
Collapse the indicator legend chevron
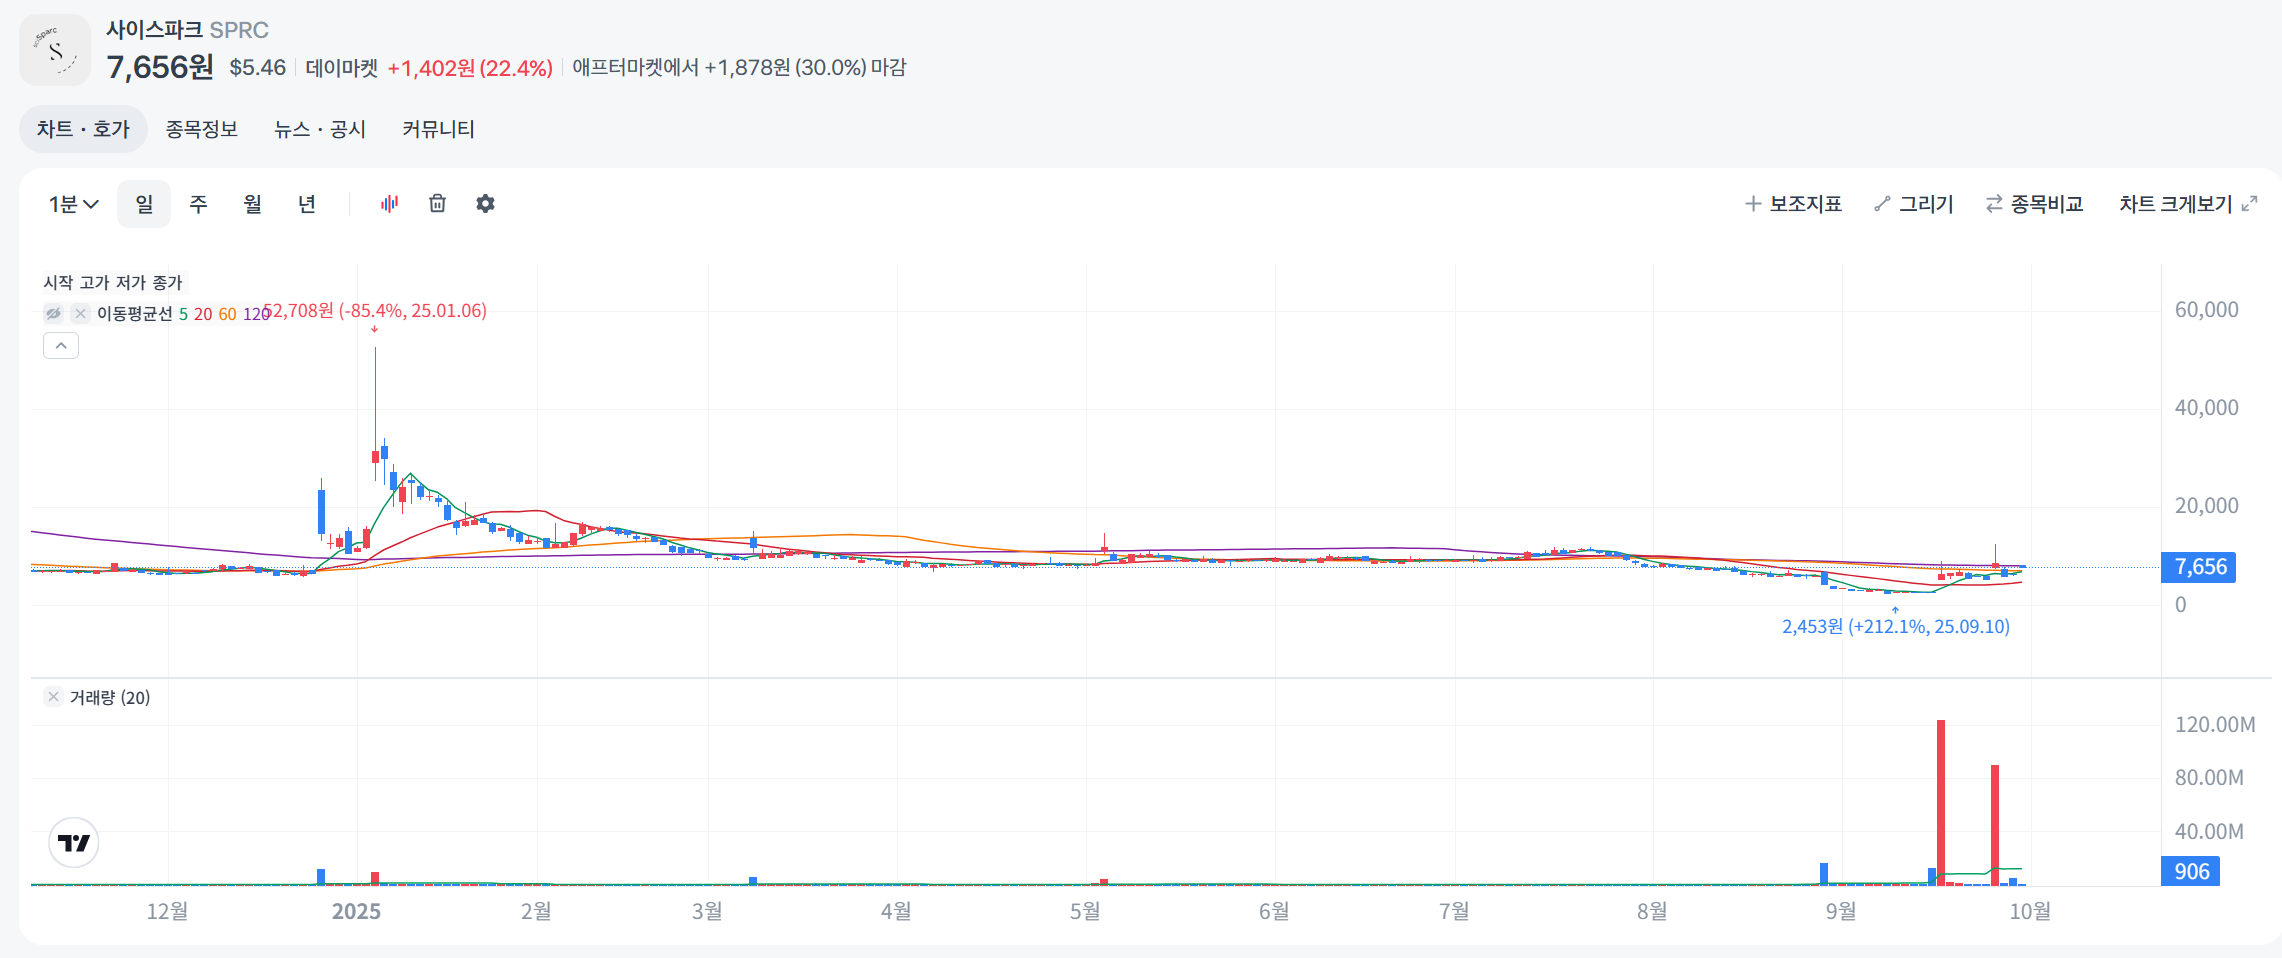(61, 346)
